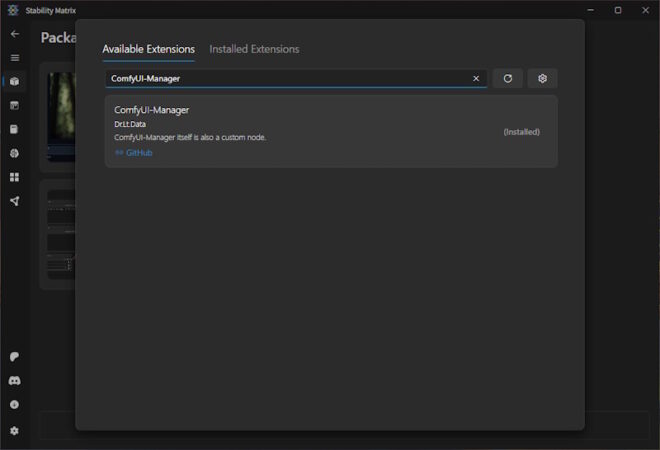Click the box icon below the Packages icon
Screen dimensions: 660x450
(15, 105)
